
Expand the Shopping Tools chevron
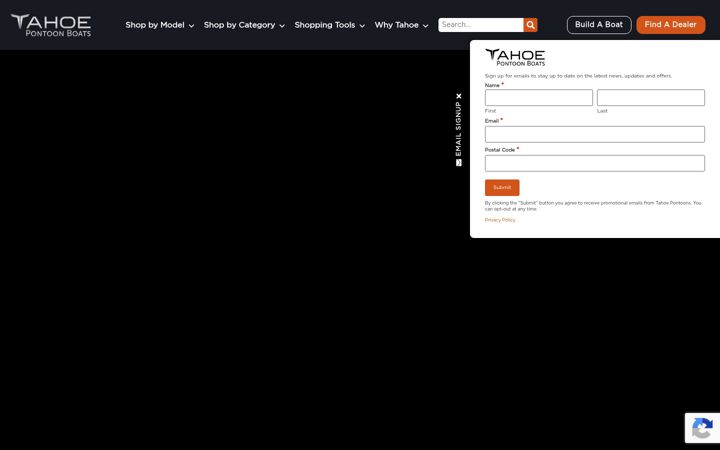pos(362,26)
